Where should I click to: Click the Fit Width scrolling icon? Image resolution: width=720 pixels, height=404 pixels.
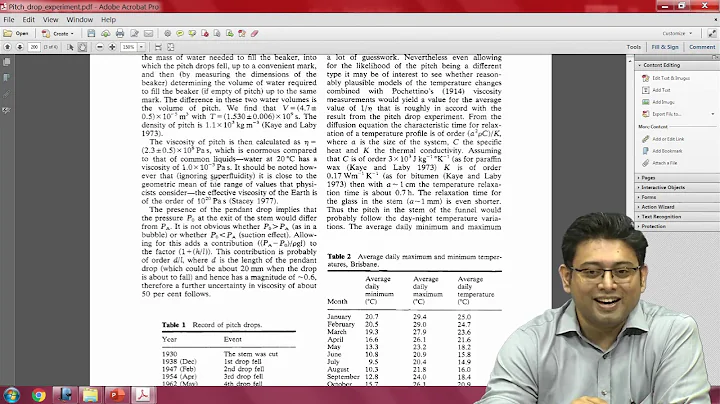click(x=158, y=47)
